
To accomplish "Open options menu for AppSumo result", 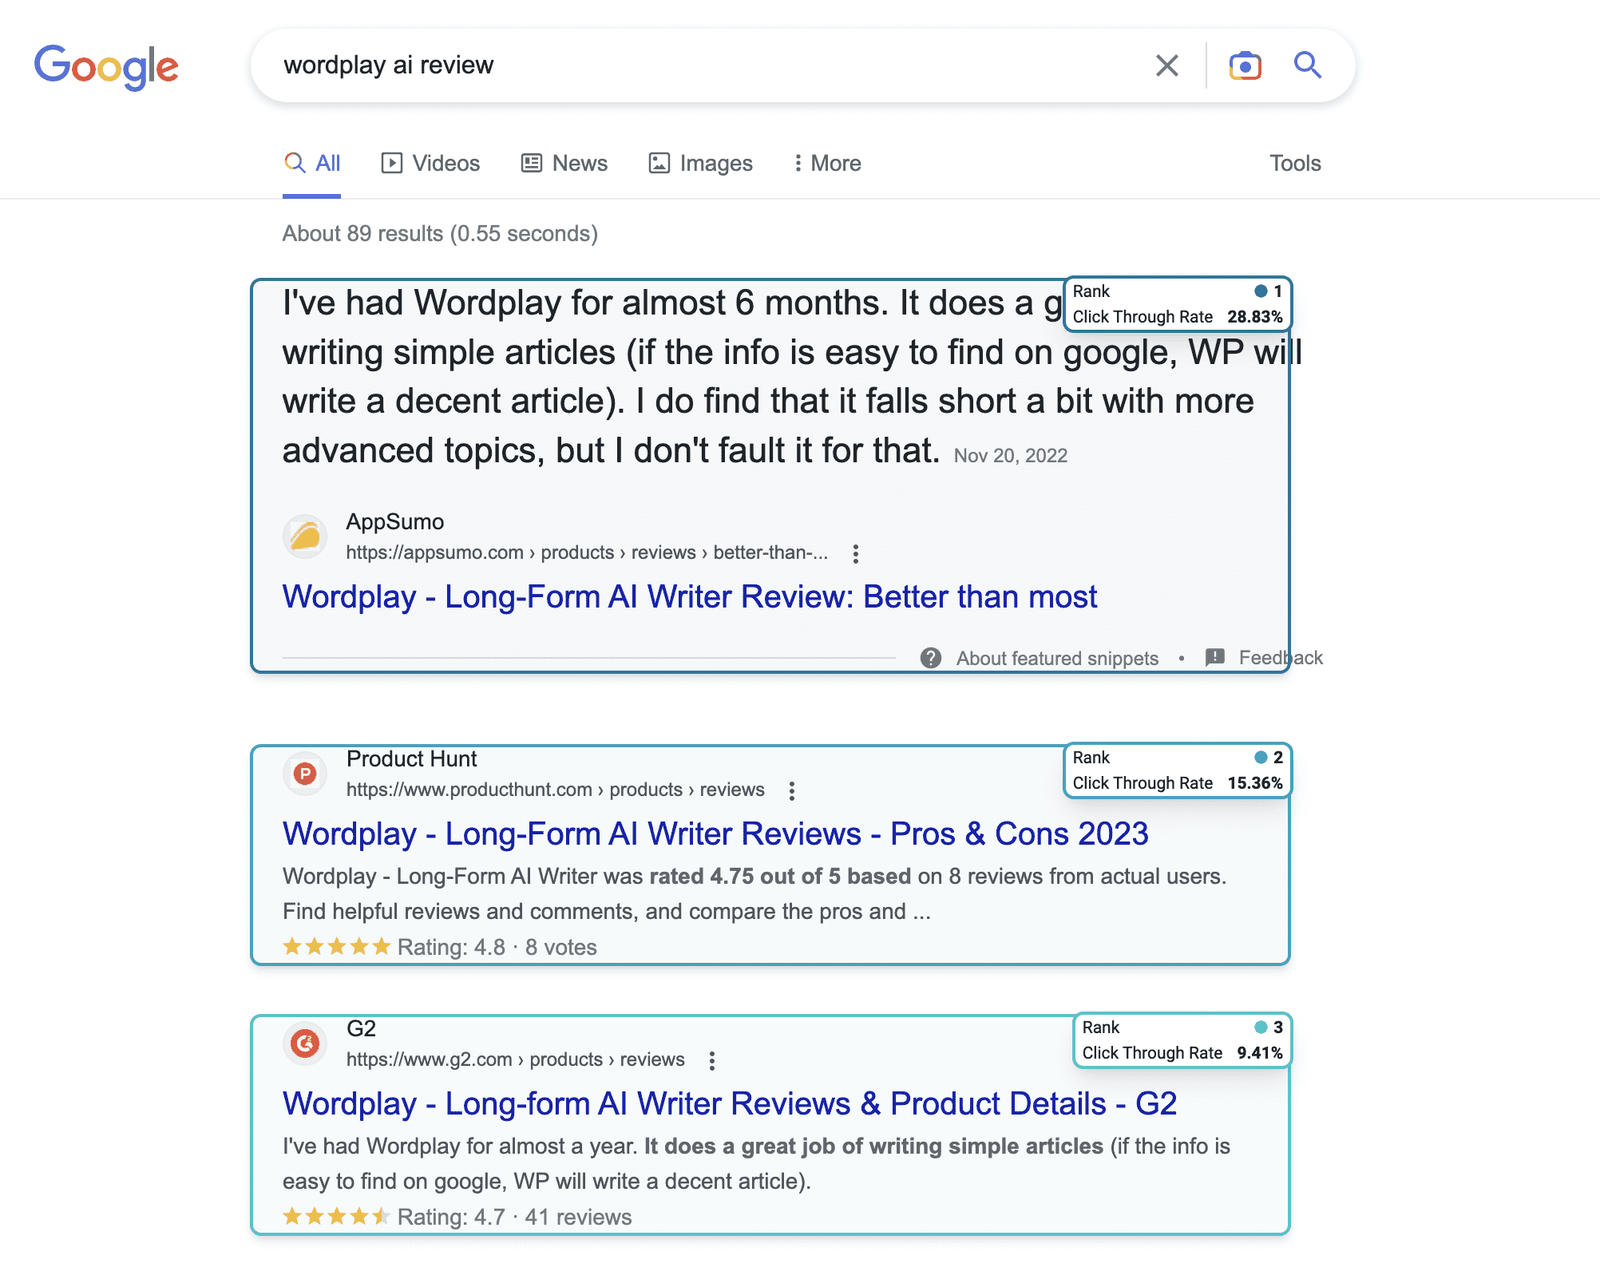I will point(855,553).
